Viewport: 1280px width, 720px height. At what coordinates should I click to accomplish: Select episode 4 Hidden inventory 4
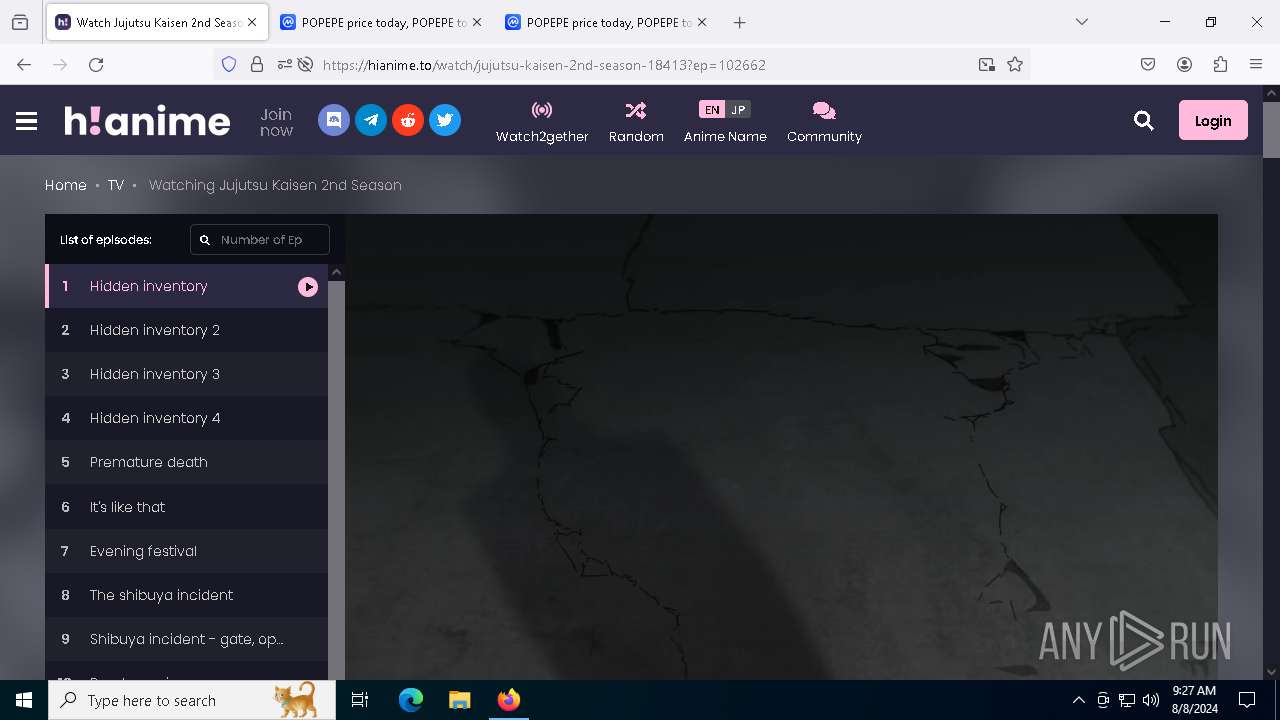click(x=186, y=418)
